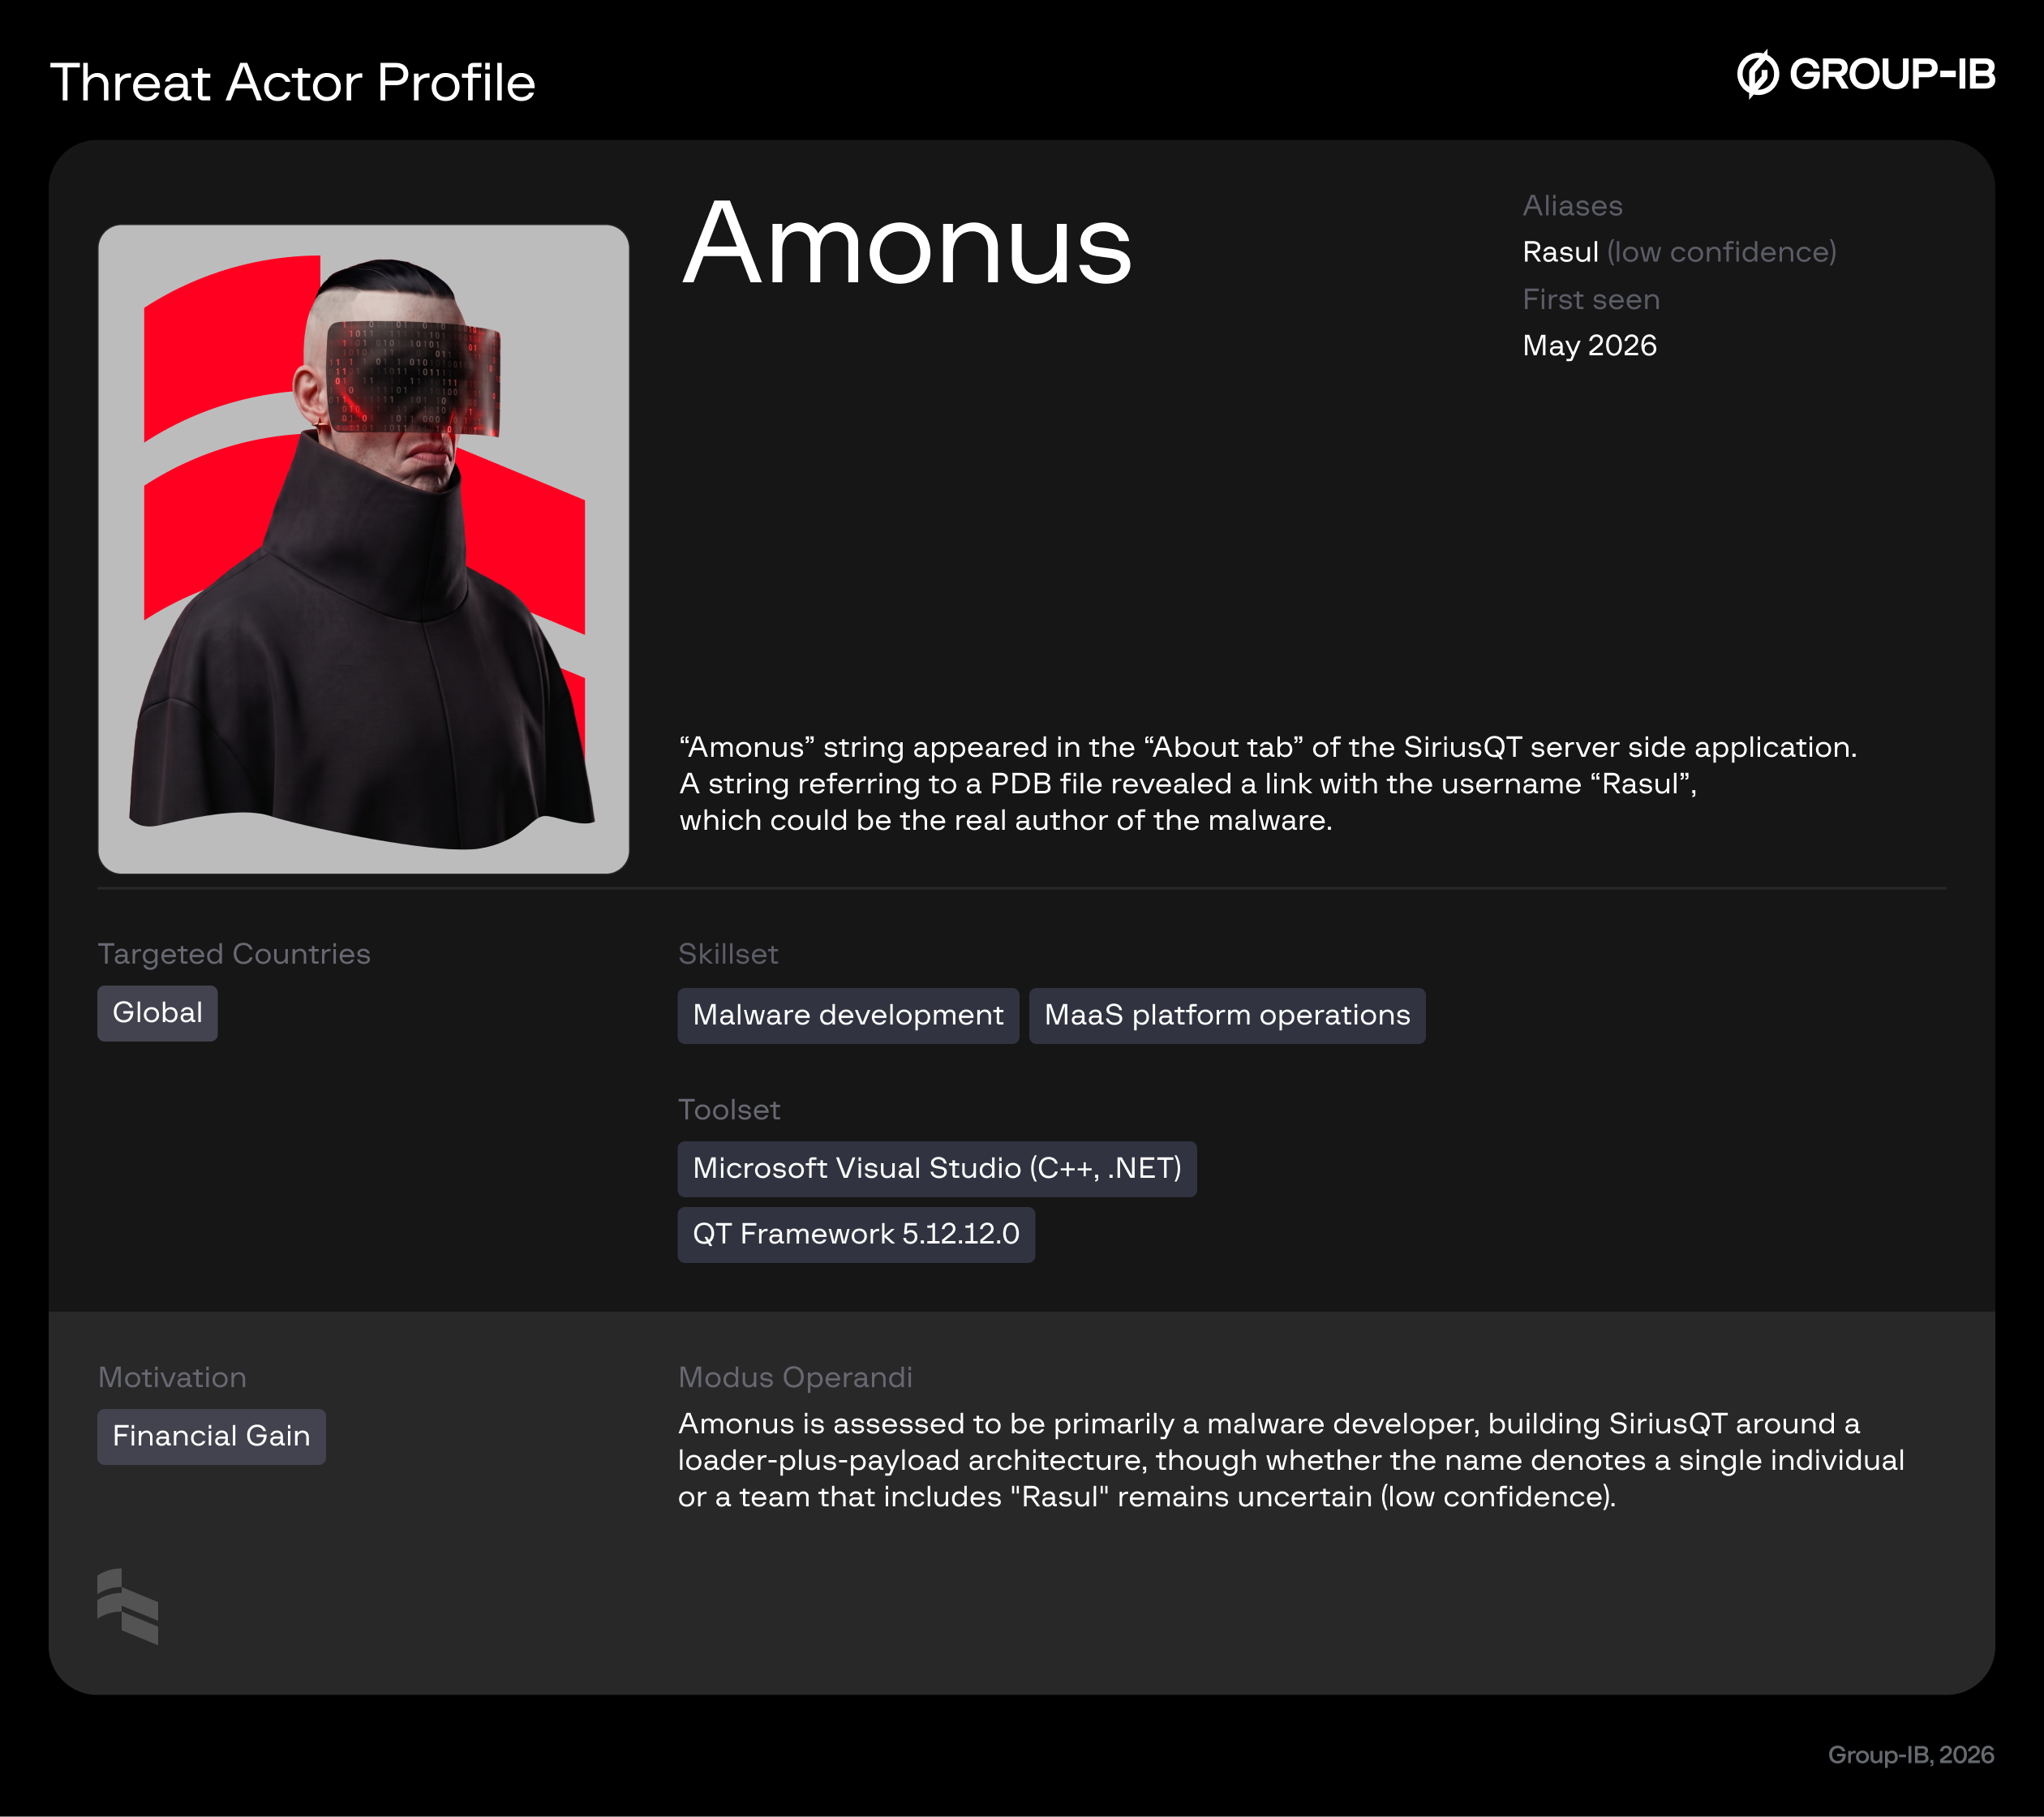Screen dimensions: 2044x1817
Task: Click the Aliases label
Action: (1572, 206)
